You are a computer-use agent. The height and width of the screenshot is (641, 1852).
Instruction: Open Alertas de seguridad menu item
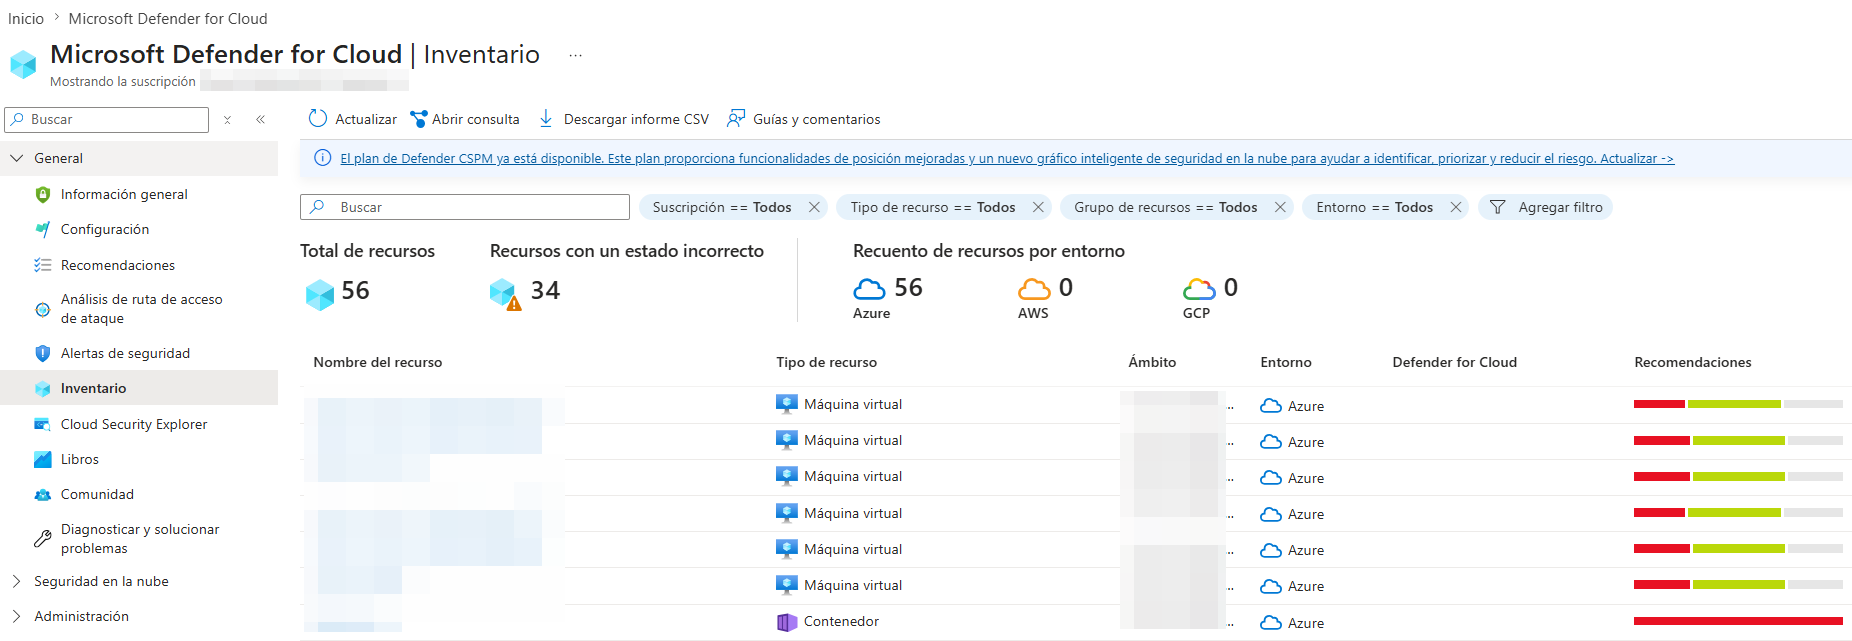125,353
